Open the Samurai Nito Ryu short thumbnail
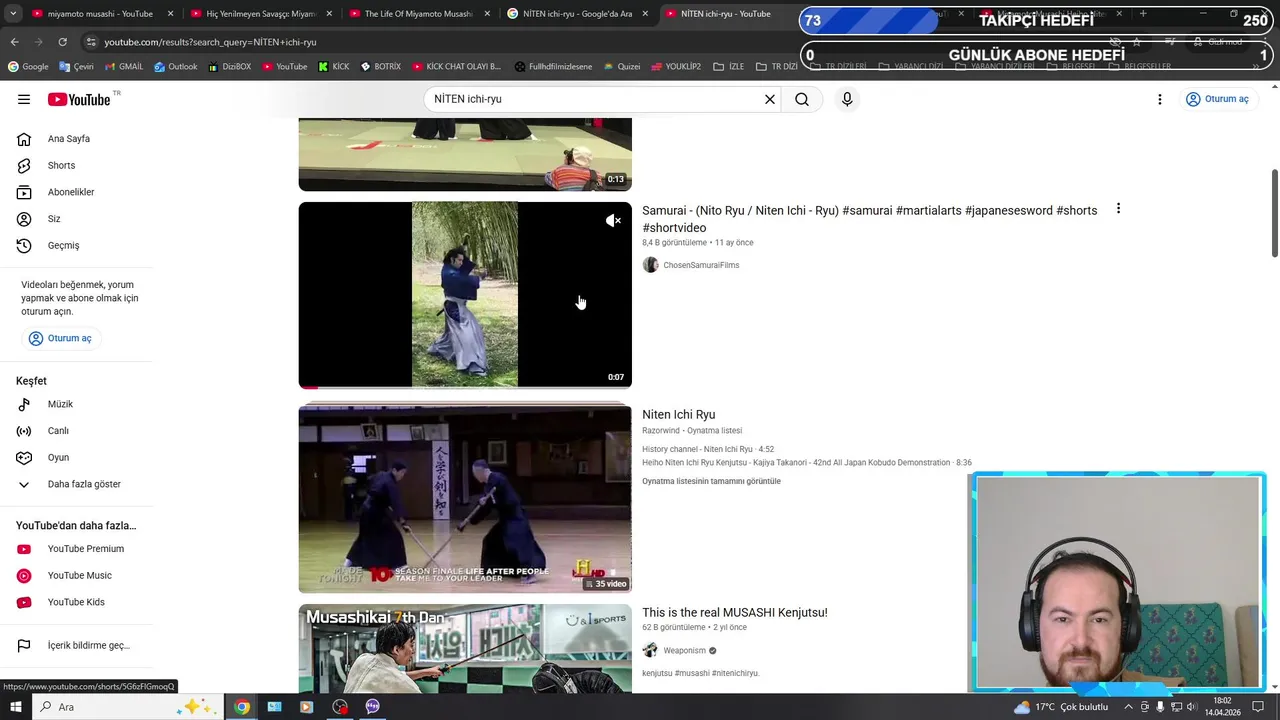The height and width of the screenshot is (720, 1280). [x=465, y=295]
